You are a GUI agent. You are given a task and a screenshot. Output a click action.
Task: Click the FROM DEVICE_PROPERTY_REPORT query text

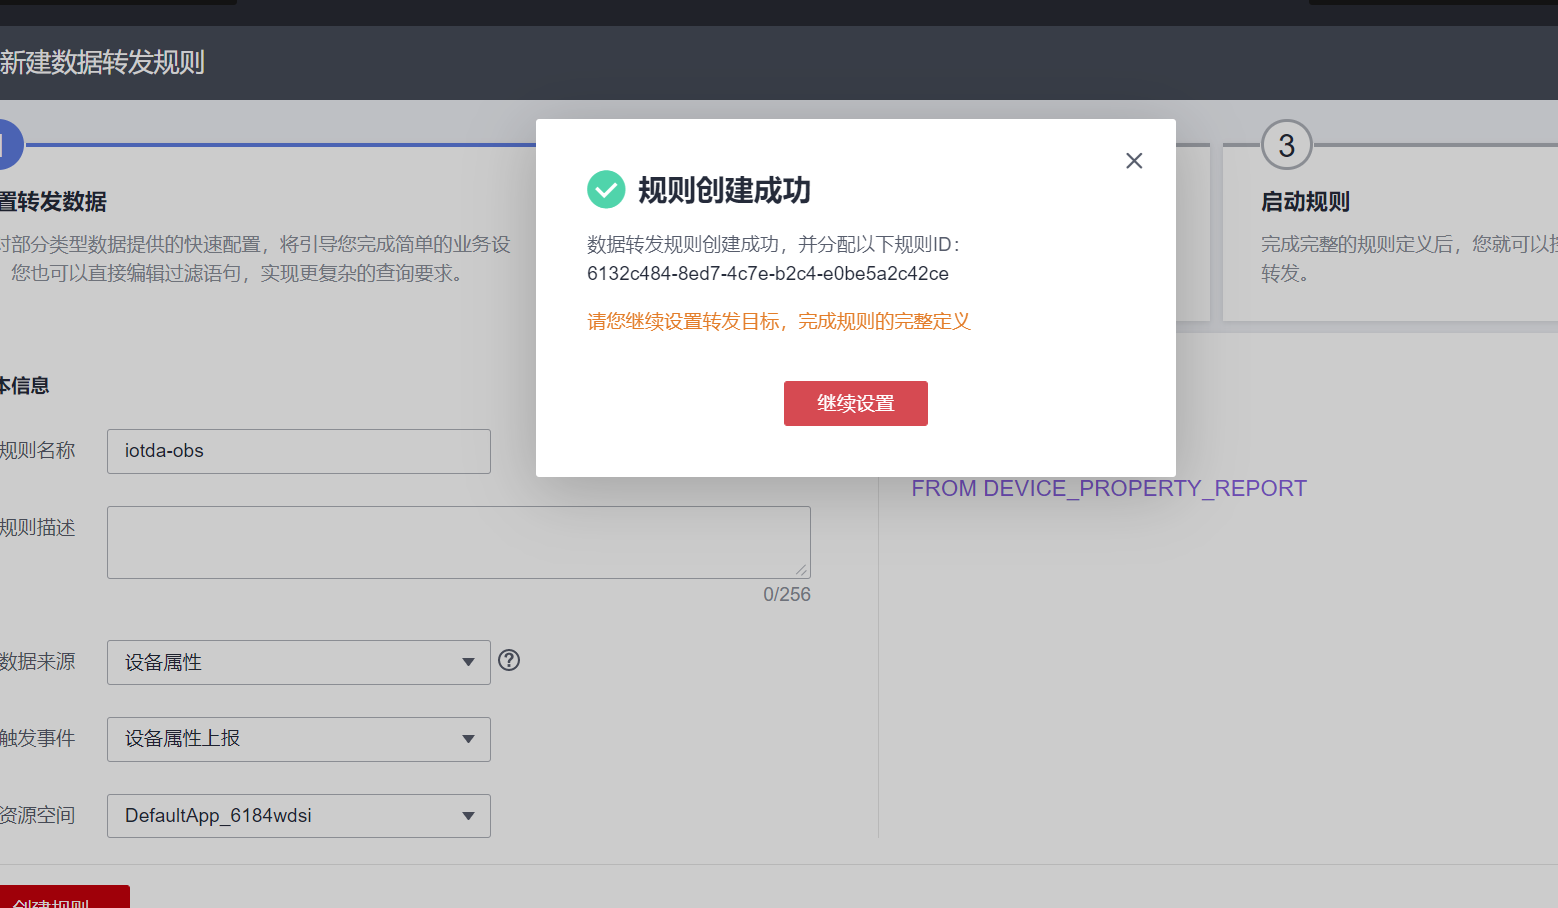click(1109, 488)
